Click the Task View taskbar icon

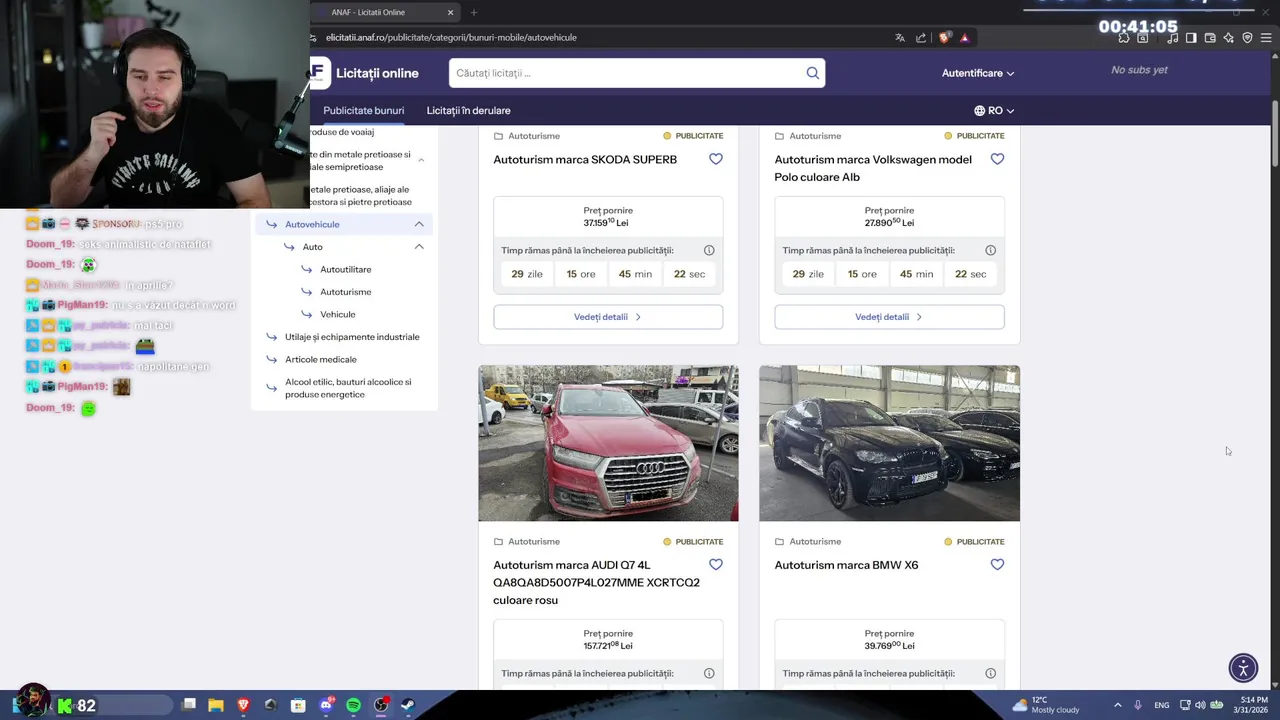[189, 705]
